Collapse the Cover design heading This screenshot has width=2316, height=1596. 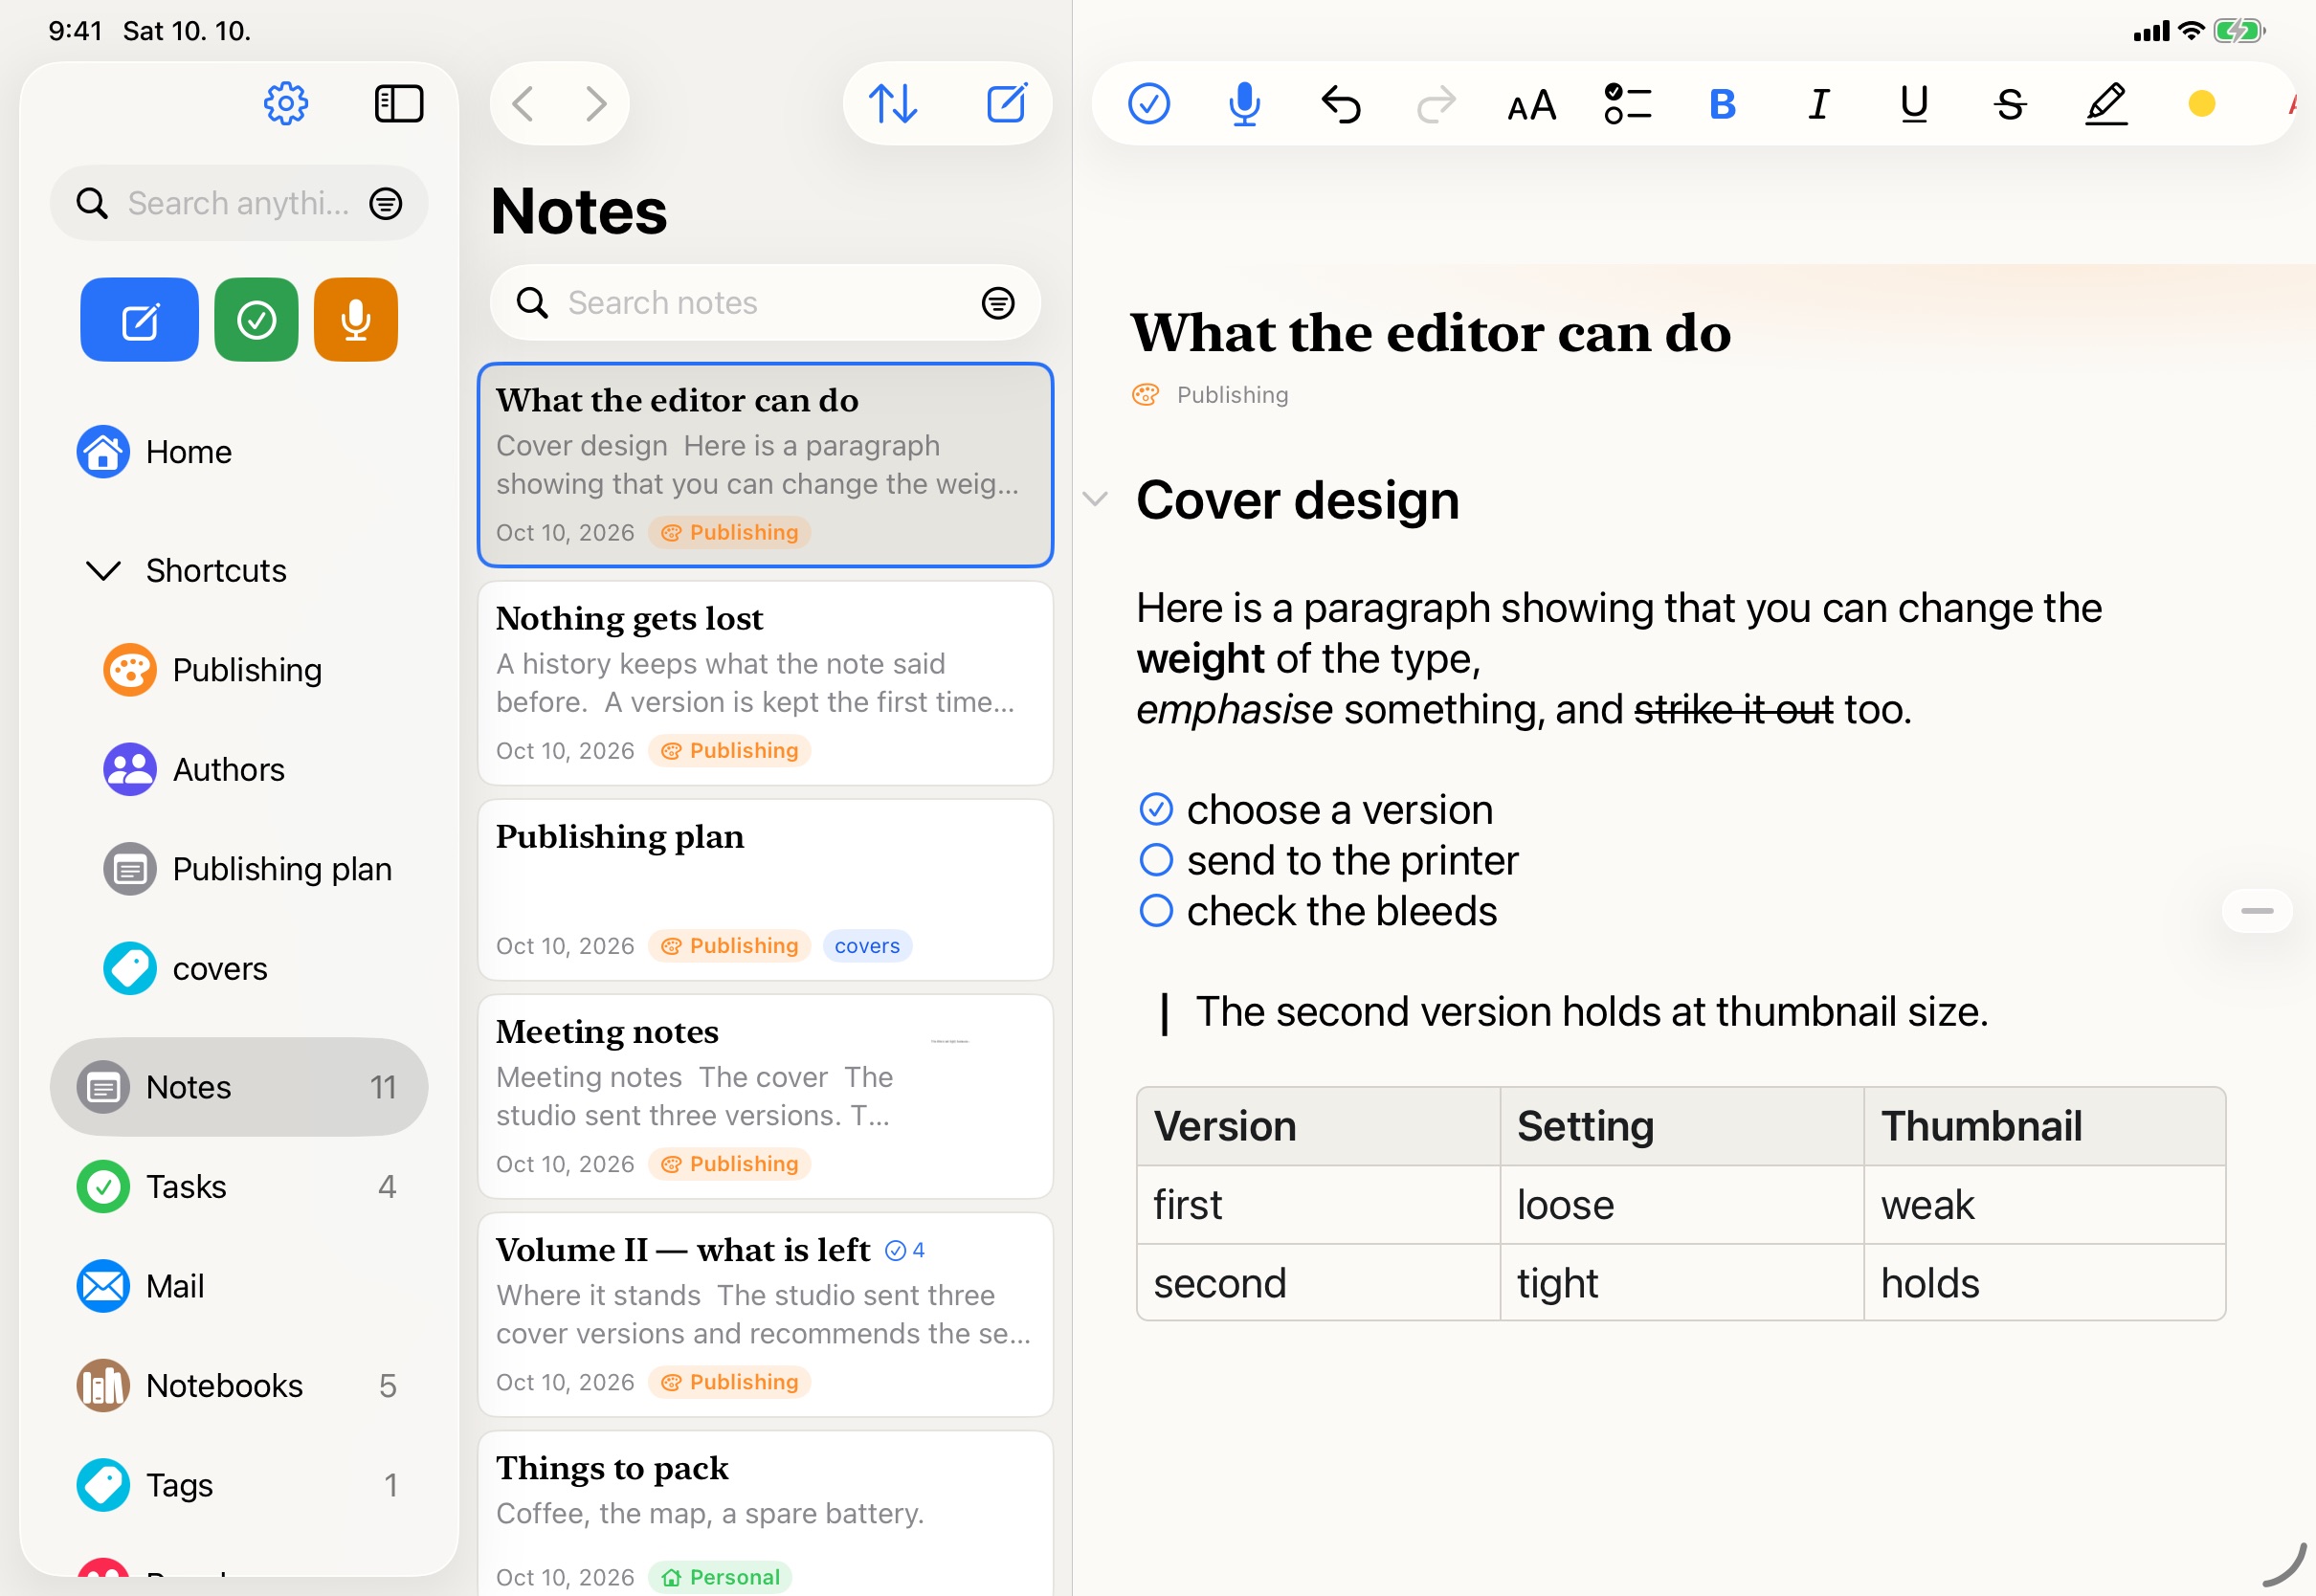(1096, 499)
